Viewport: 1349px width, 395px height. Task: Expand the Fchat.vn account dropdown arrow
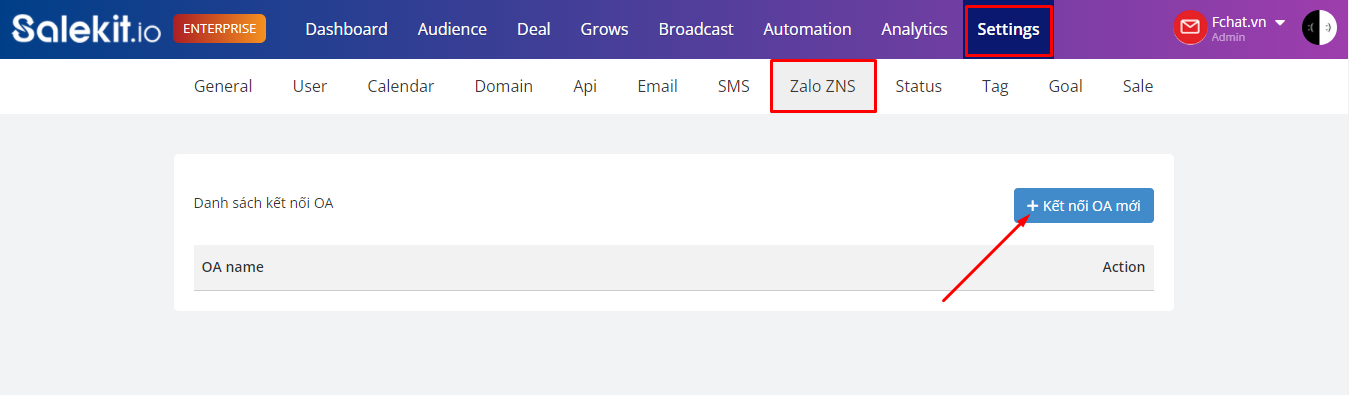pos(1279,22)
